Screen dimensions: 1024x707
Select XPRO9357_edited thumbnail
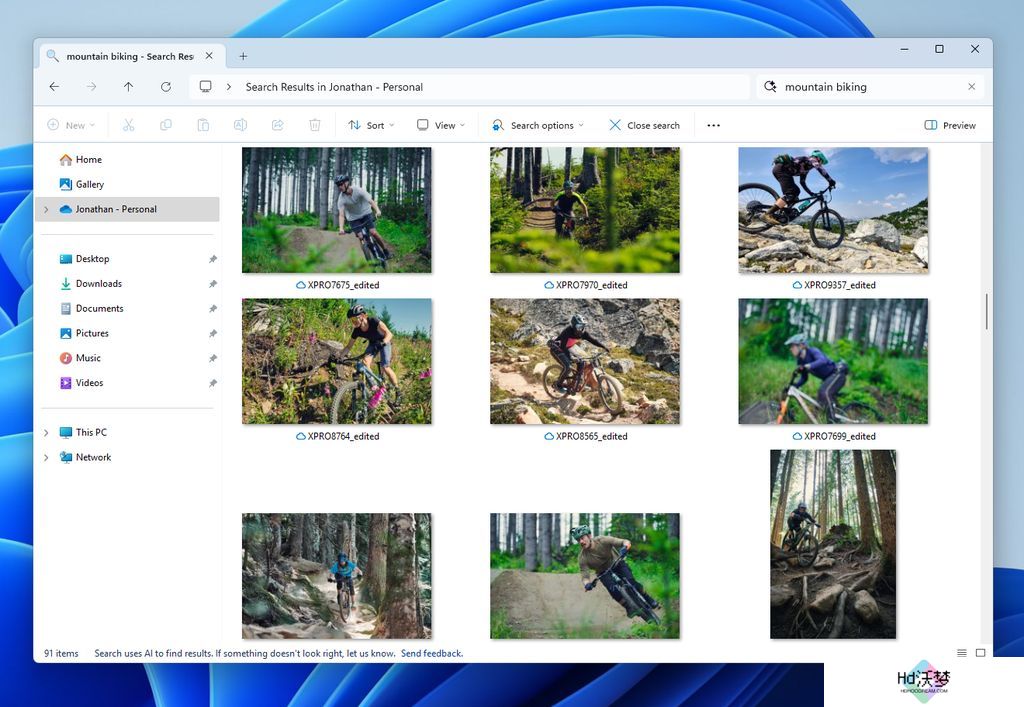(833, 210)
